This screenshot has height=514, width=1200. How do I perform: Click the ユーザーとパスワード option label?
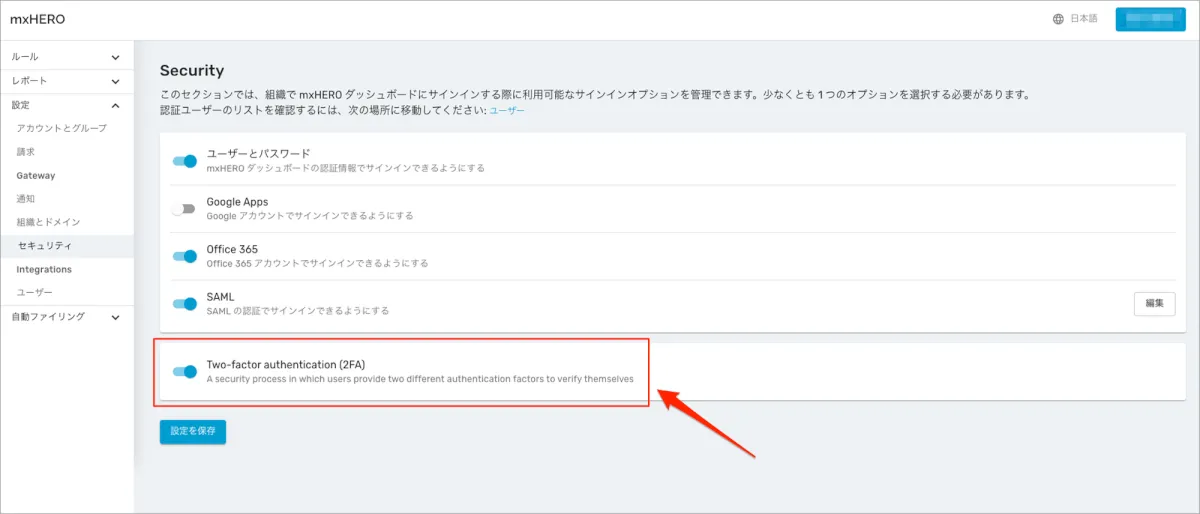(x=258, y=154)
